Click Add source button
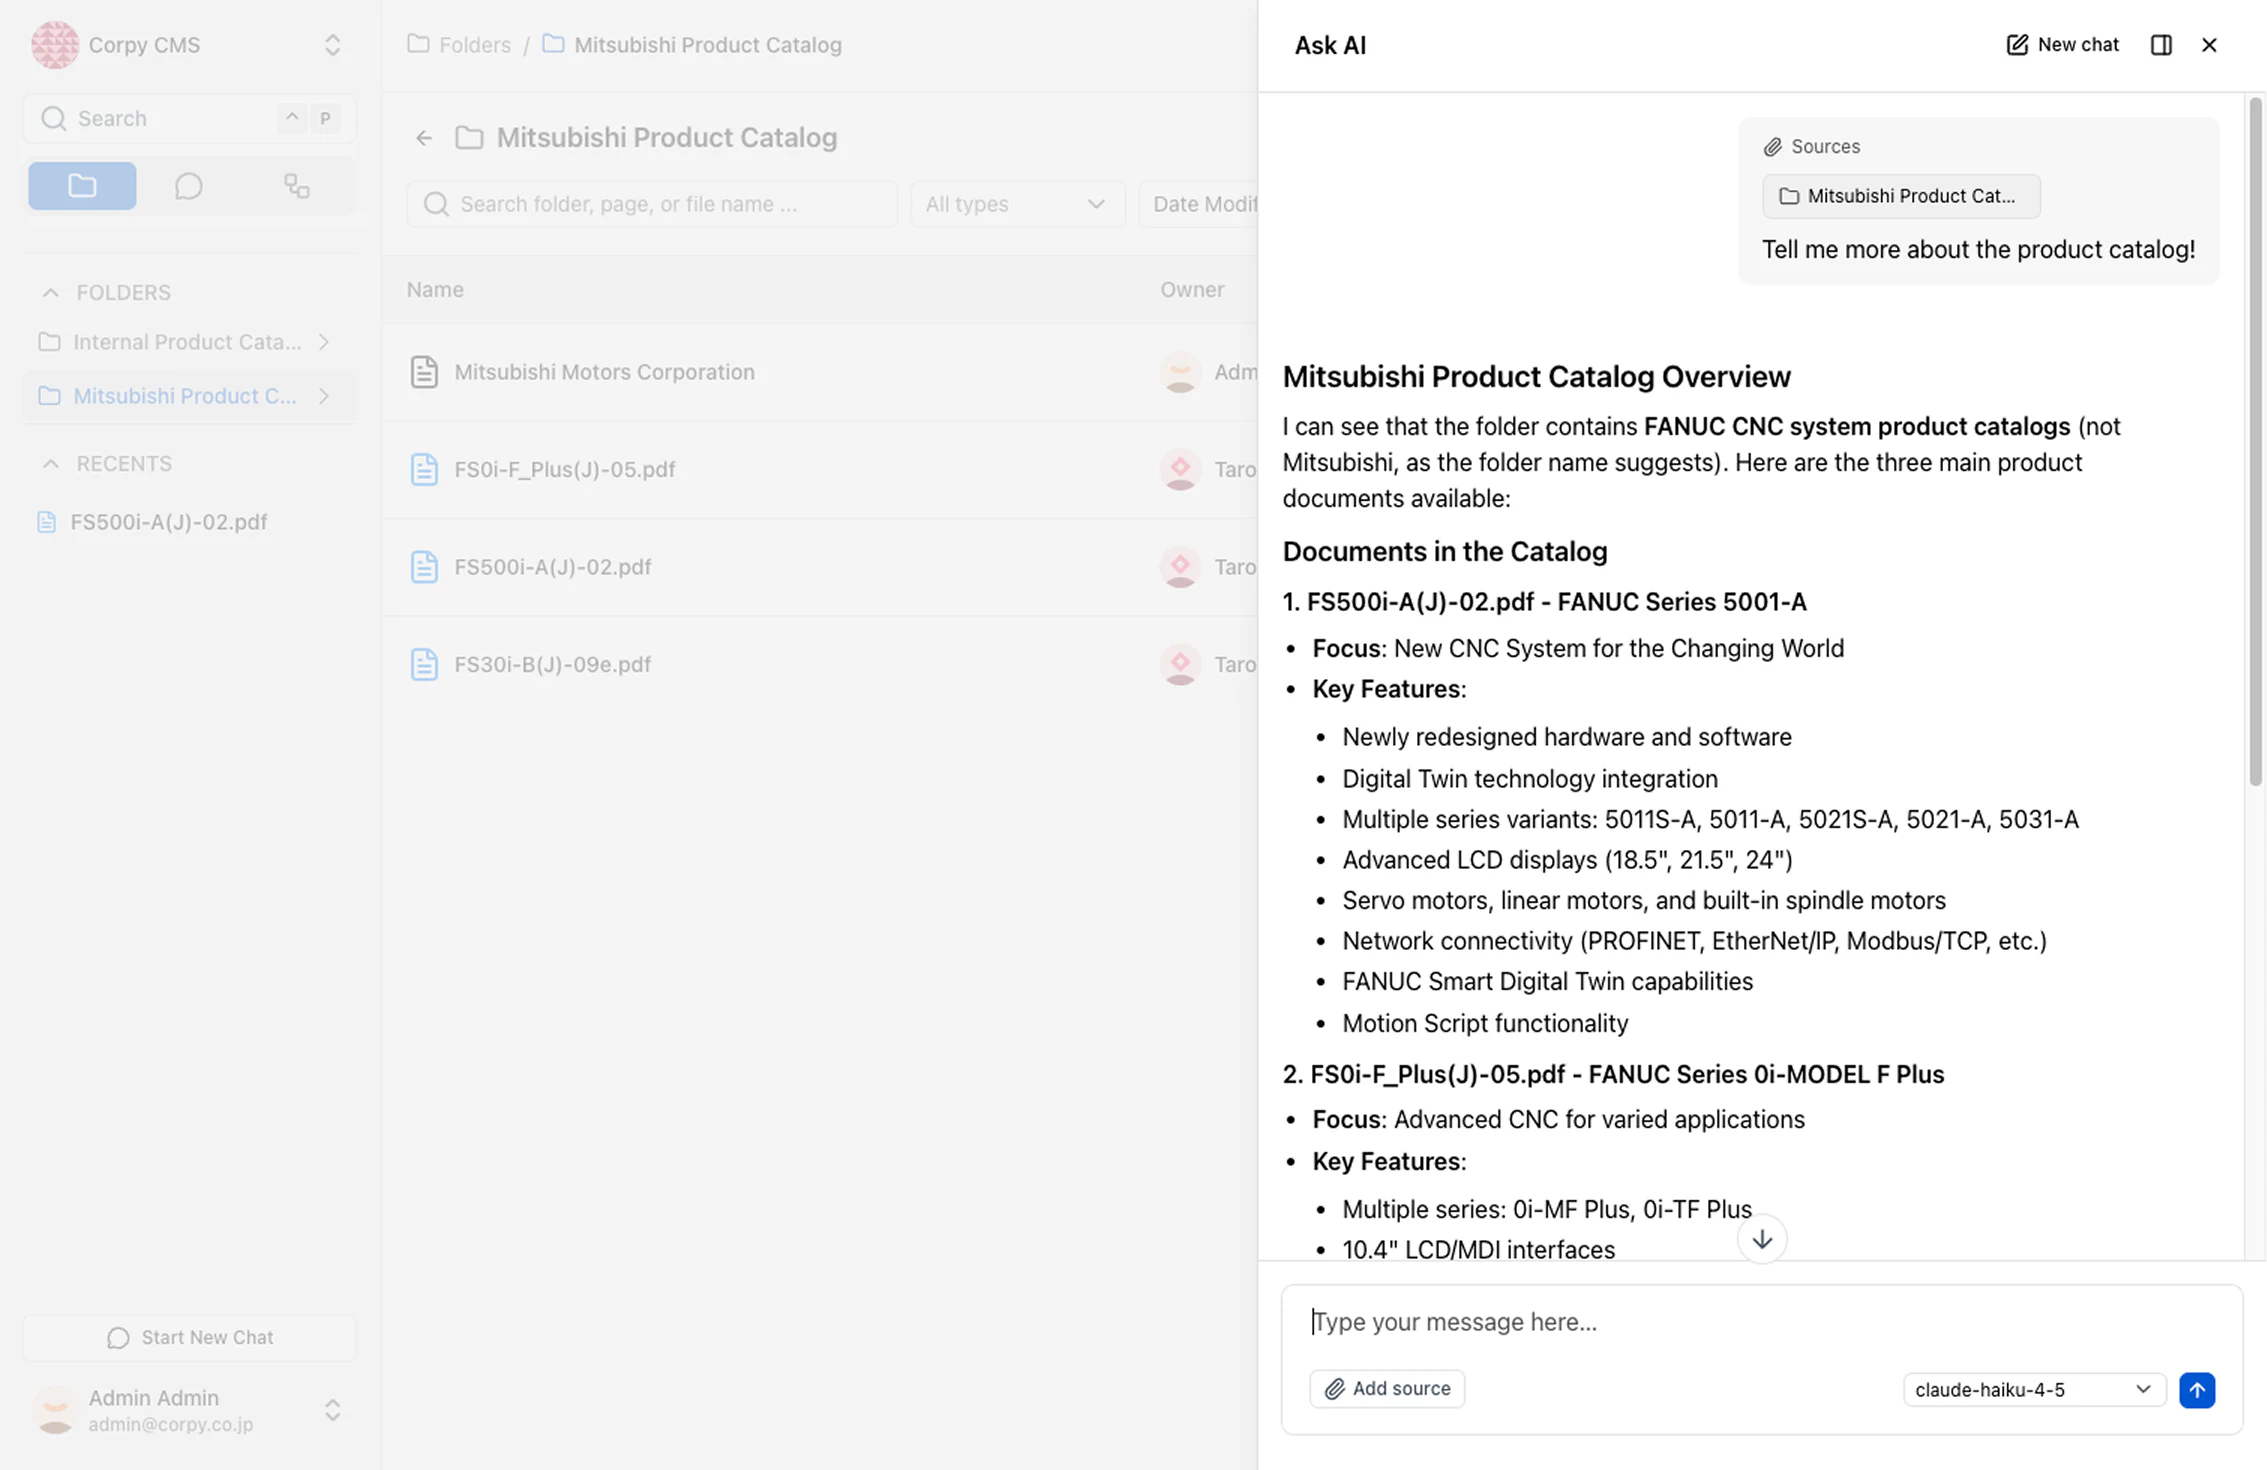 (1387, 1388)
